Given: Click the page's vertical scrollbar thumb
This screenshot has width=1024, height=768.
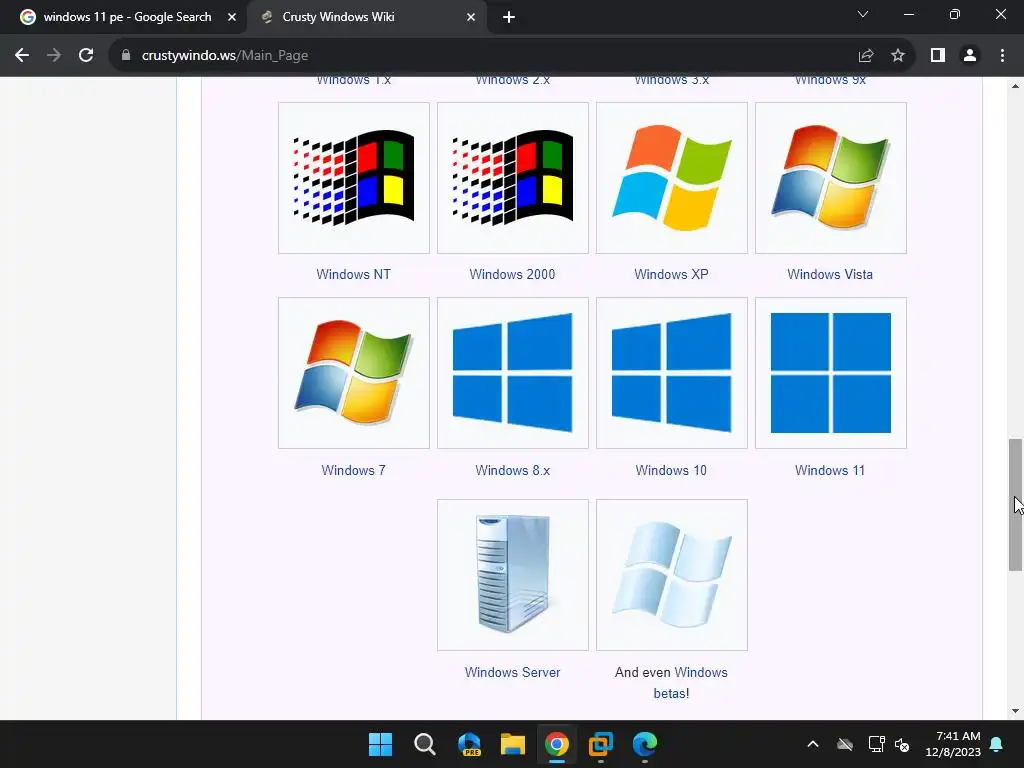Looking at the screenshot, I should click(x=1016, y=505).
